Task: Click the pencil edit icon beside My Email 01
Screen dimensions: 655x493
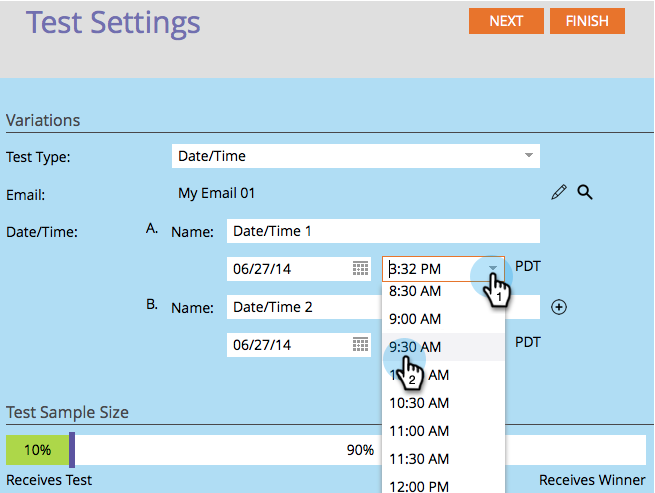Action: tap(559, 193)
